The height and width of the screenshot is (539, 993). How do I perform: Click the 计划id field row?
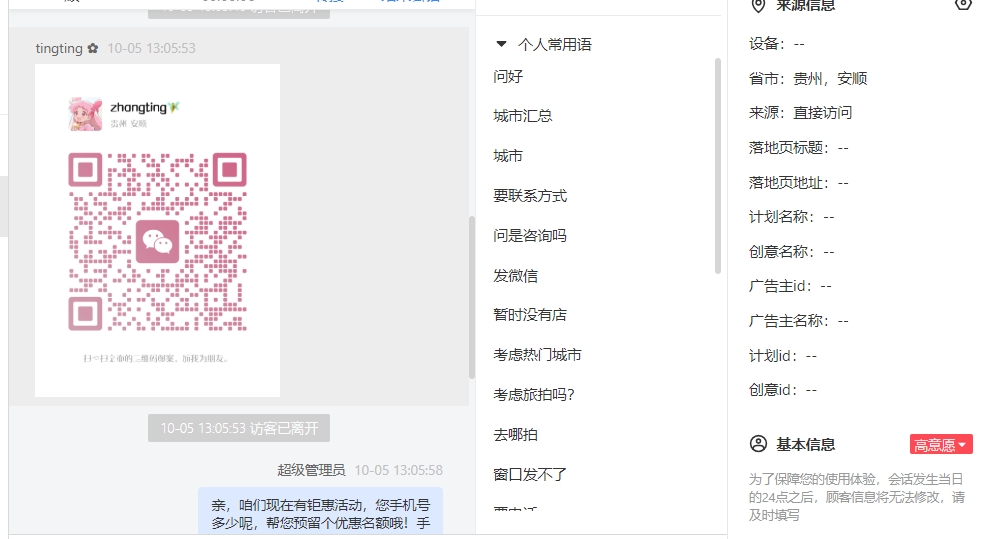[x=783, y=355]
